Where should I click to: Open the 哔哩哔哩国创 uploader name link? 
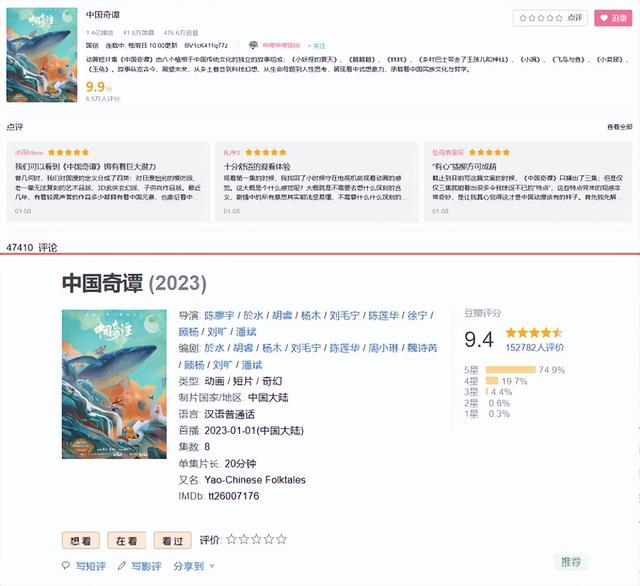pos(281,45)
